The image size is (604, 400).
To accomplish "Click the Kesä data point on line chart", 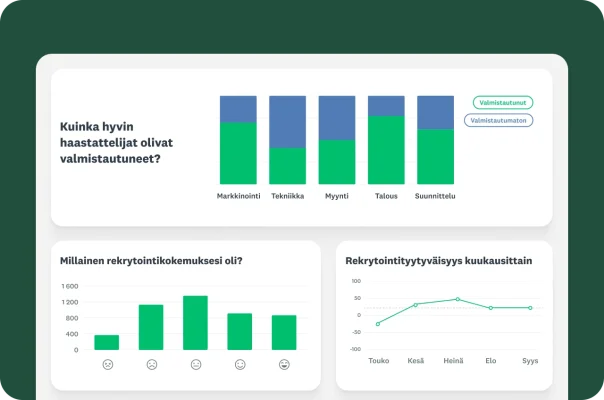I will pyautogui.click(x=416, y=304).
